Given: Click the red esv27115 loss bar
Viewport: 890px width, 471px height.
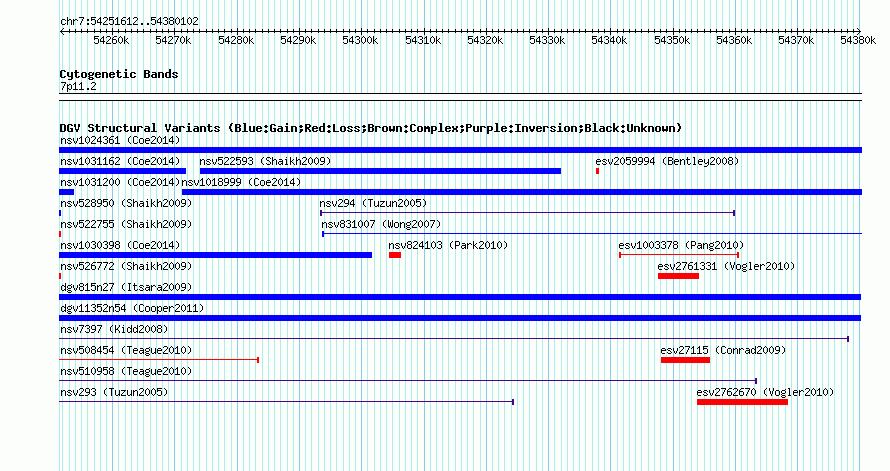Looking at the screenshot, I should (685, 360).
